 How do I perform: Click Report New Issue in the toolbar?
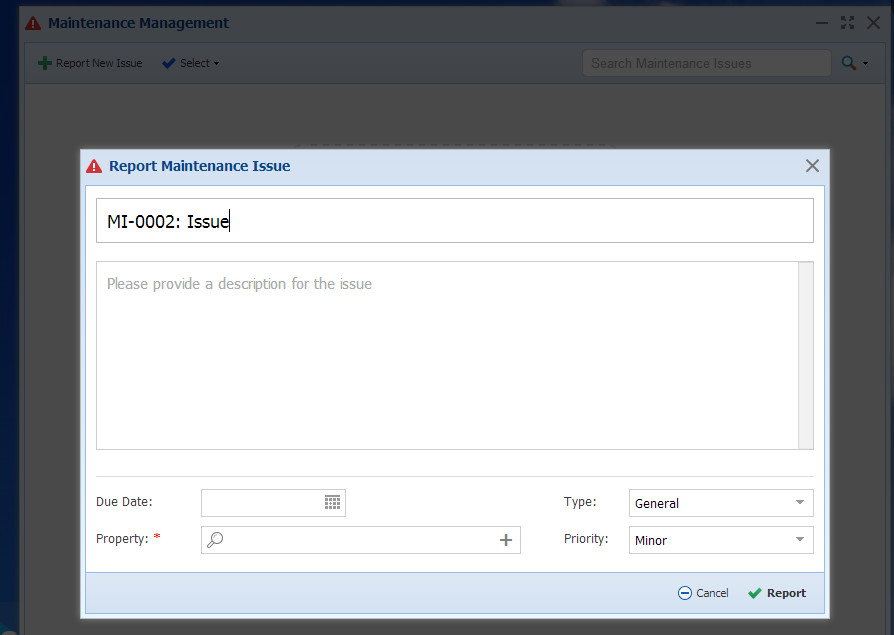coord(90,63)
